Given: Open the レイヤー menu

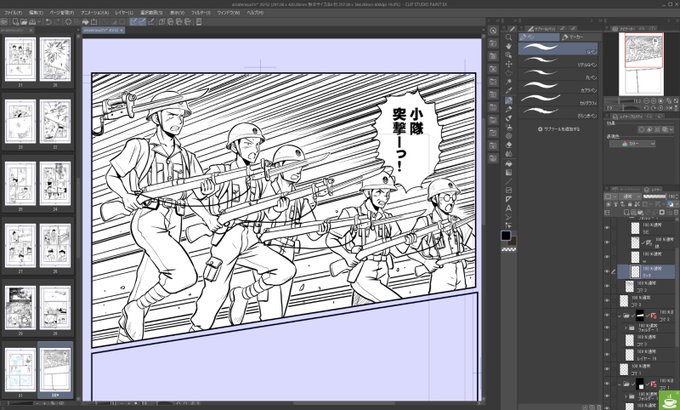Looking at the screenshot, I should (124, 13).
